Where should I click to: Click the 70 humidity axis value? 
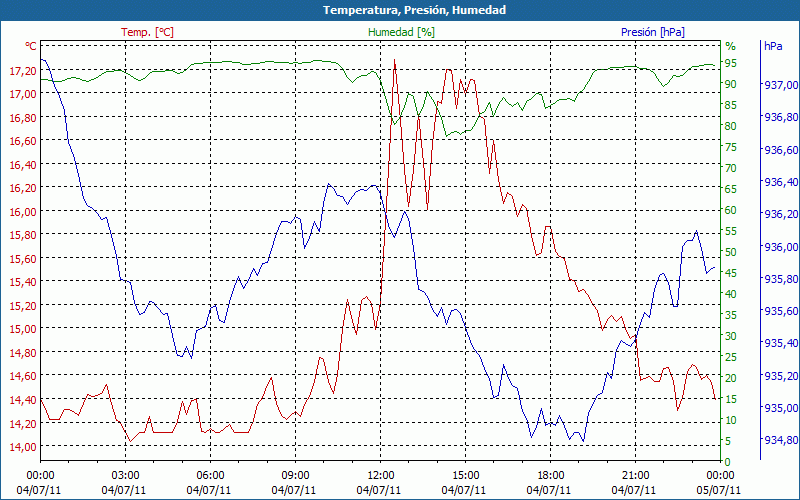(x=731, y=168)
